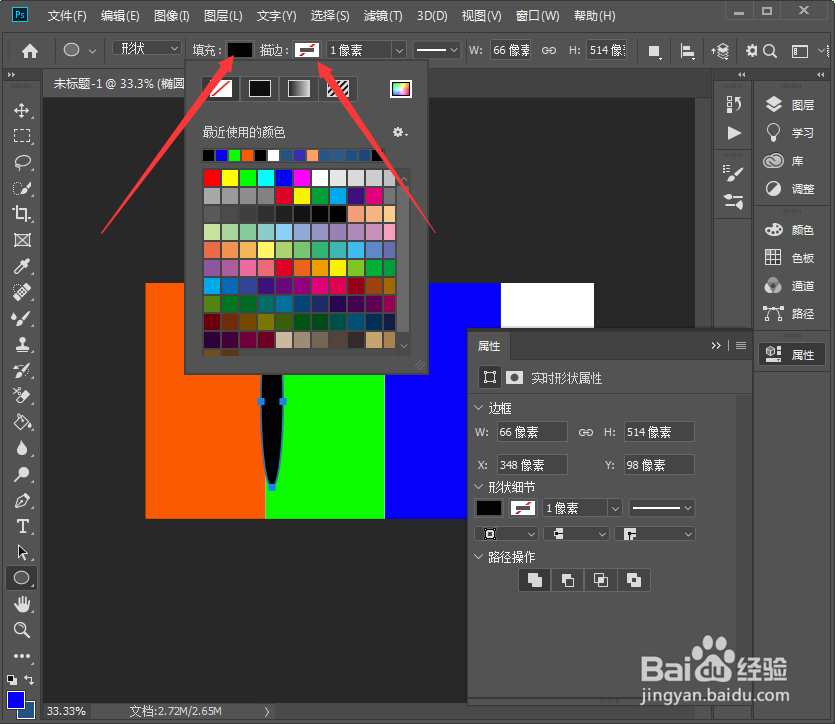835x724 pixels.
Task: Select the Blur tool
Action: point(22,448)
